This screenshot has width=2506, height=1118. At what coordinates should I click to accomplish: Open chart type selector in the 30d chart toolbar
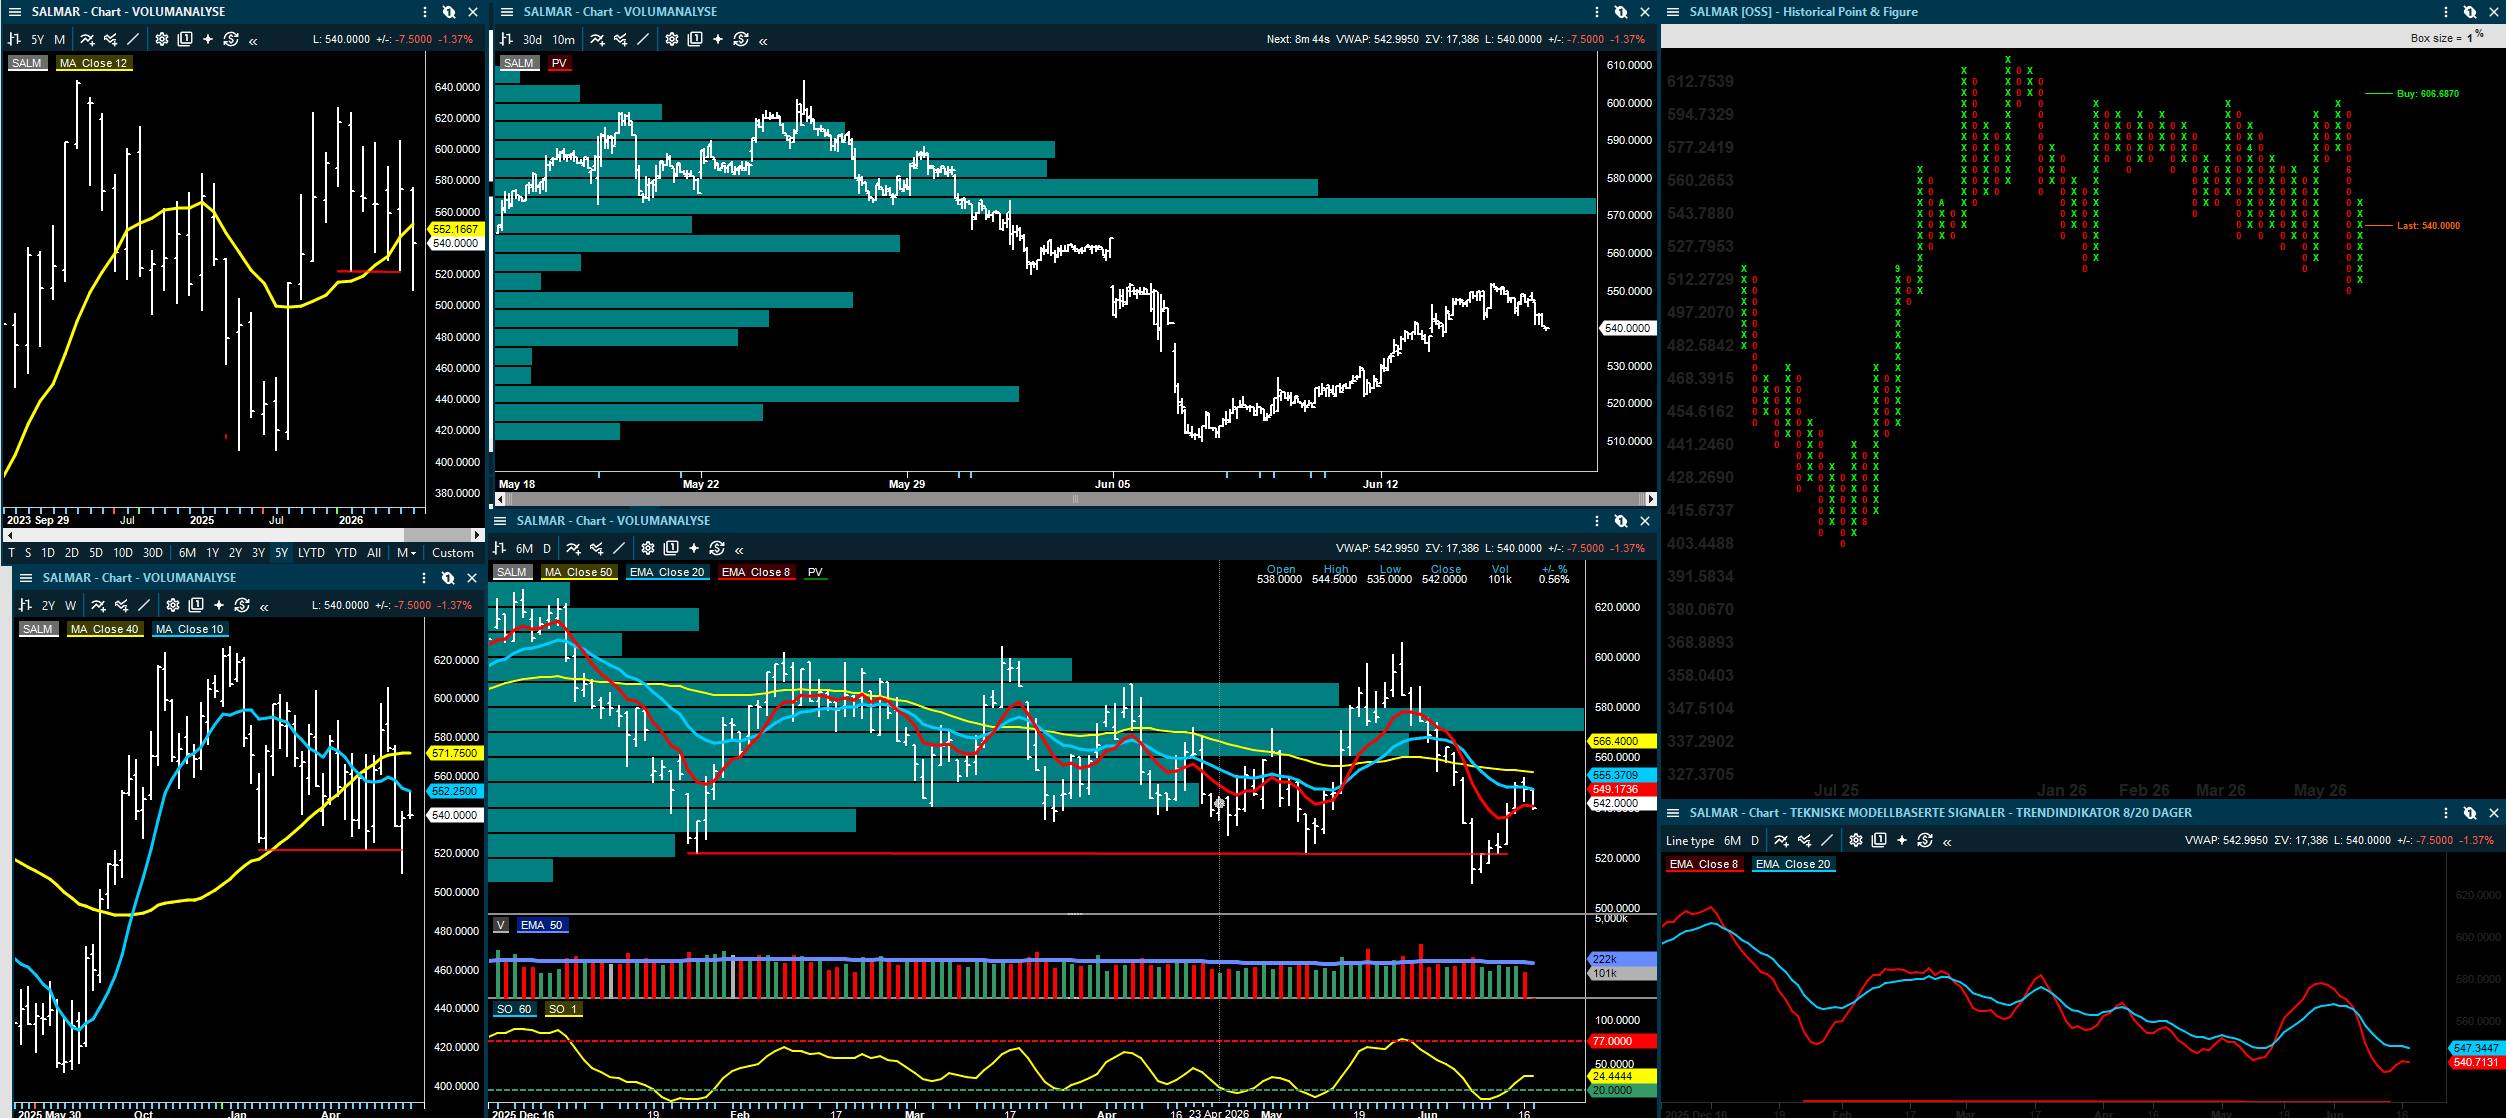click(x=506, y=40)
